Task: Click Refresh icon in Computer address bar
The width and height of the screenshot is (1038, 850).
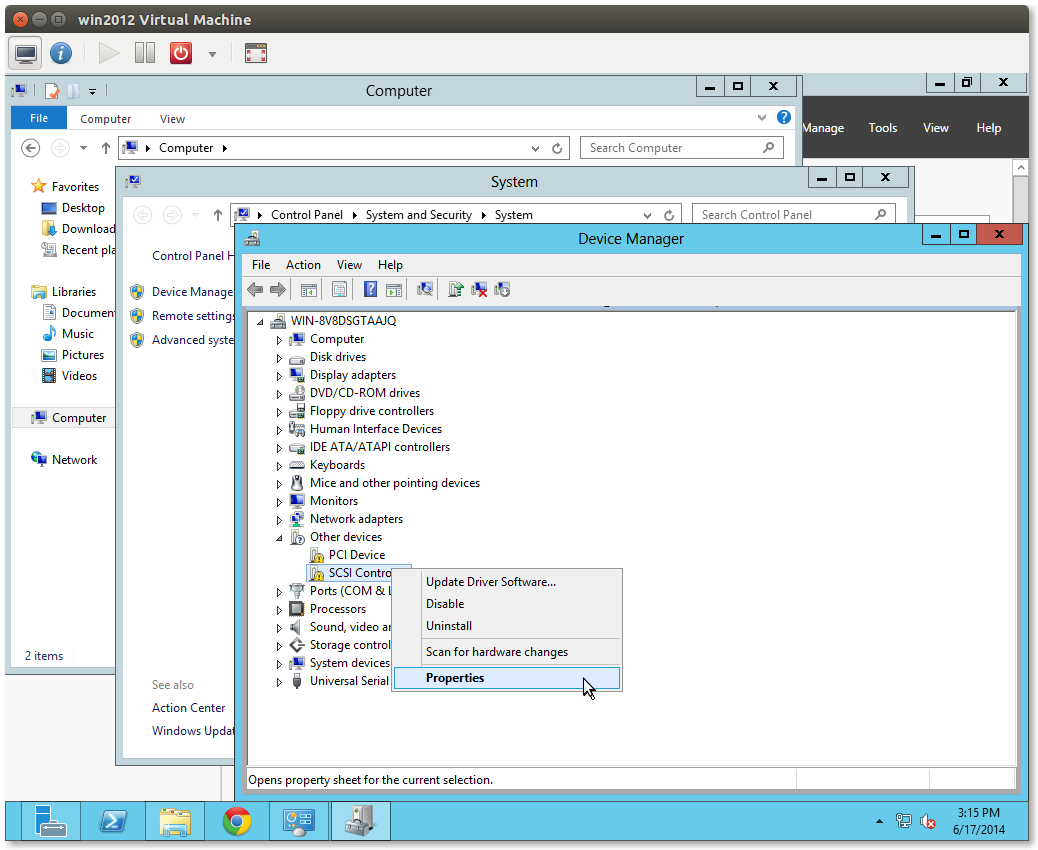Action: [557, 148]
